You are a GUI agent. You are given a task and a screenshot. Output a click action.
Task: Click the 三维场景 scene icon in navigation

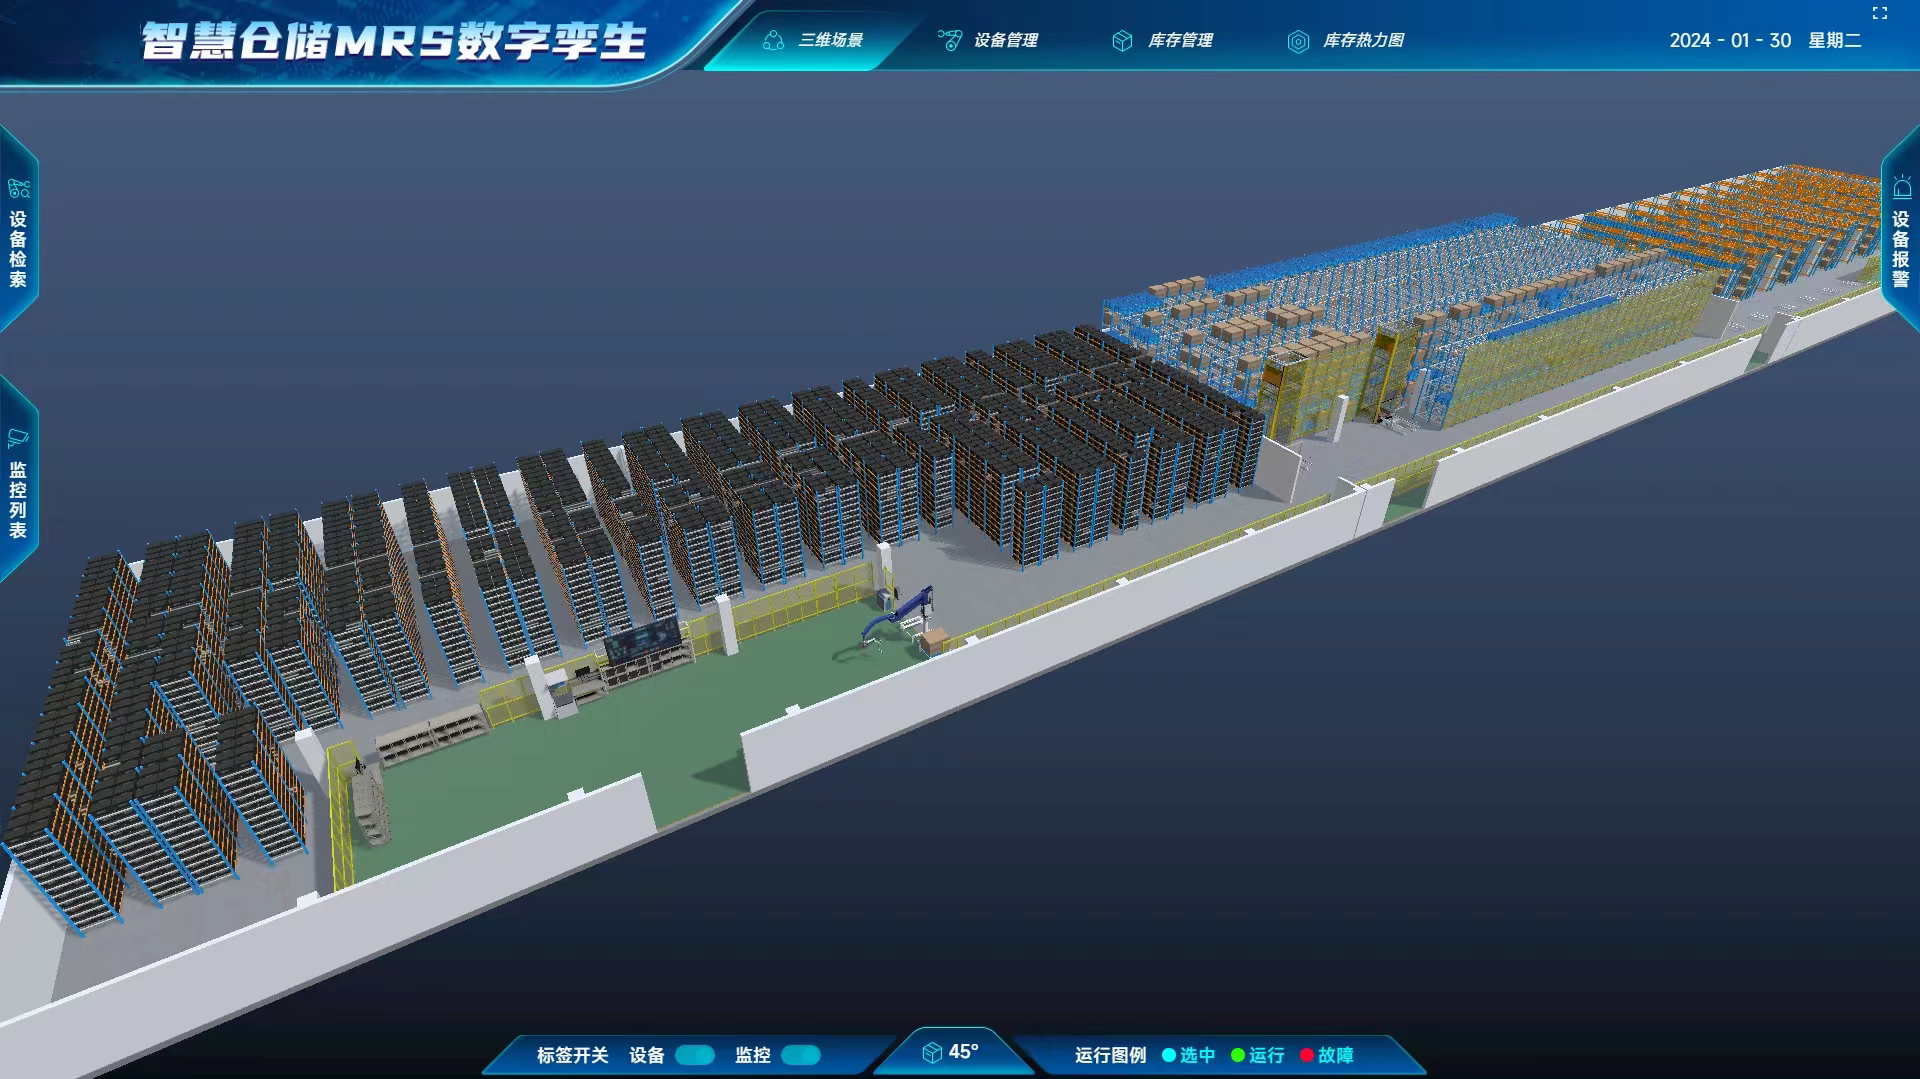click(772, 40)
